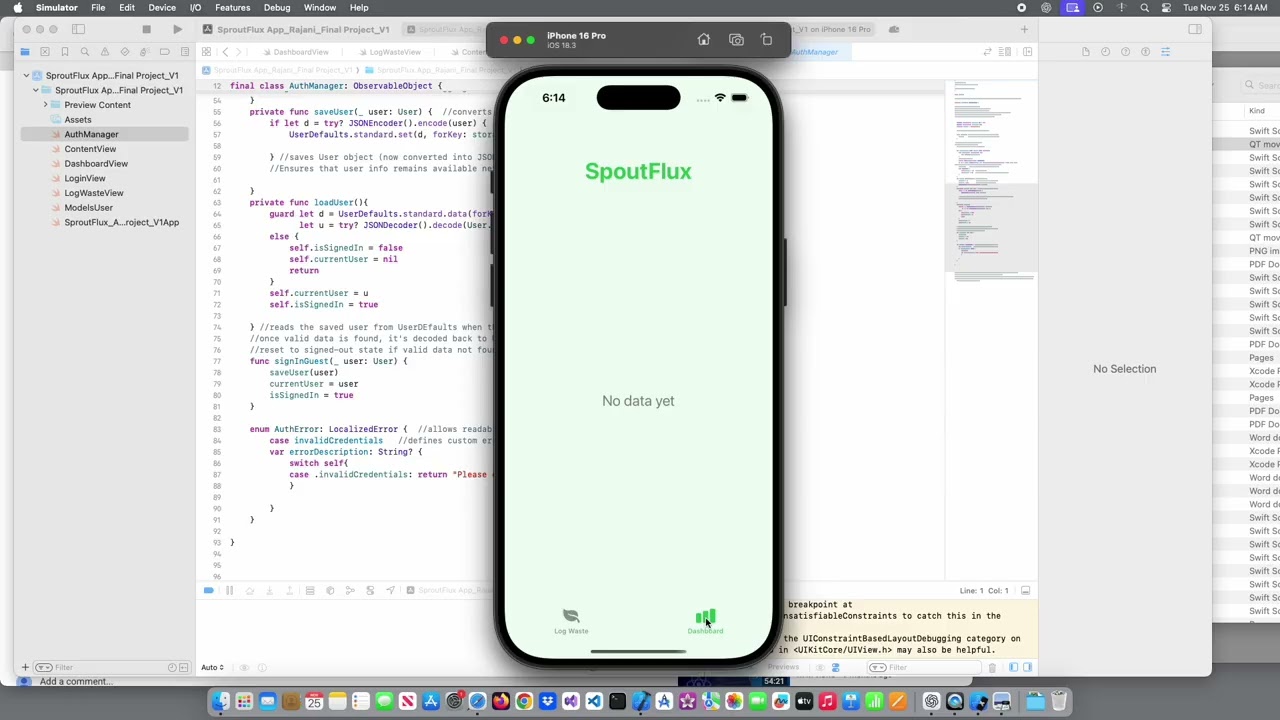Add a new Xcode editor tab
Image resolution: width=1280 pixels, height=720 pixels.
coord(1024,29)
